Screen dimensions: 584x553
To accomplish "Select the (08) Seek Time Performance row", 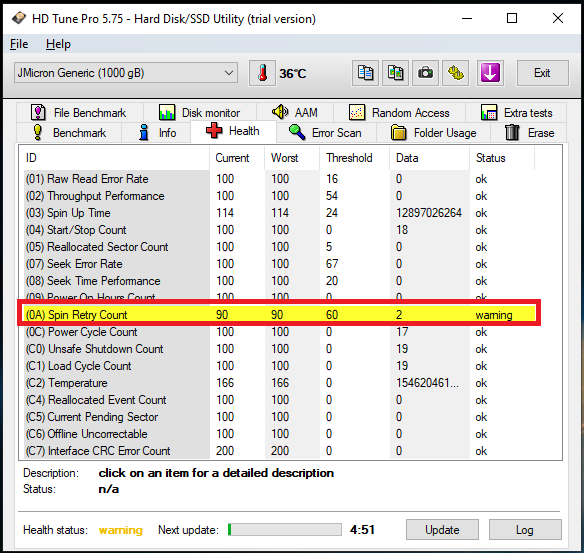I will 279,281.
